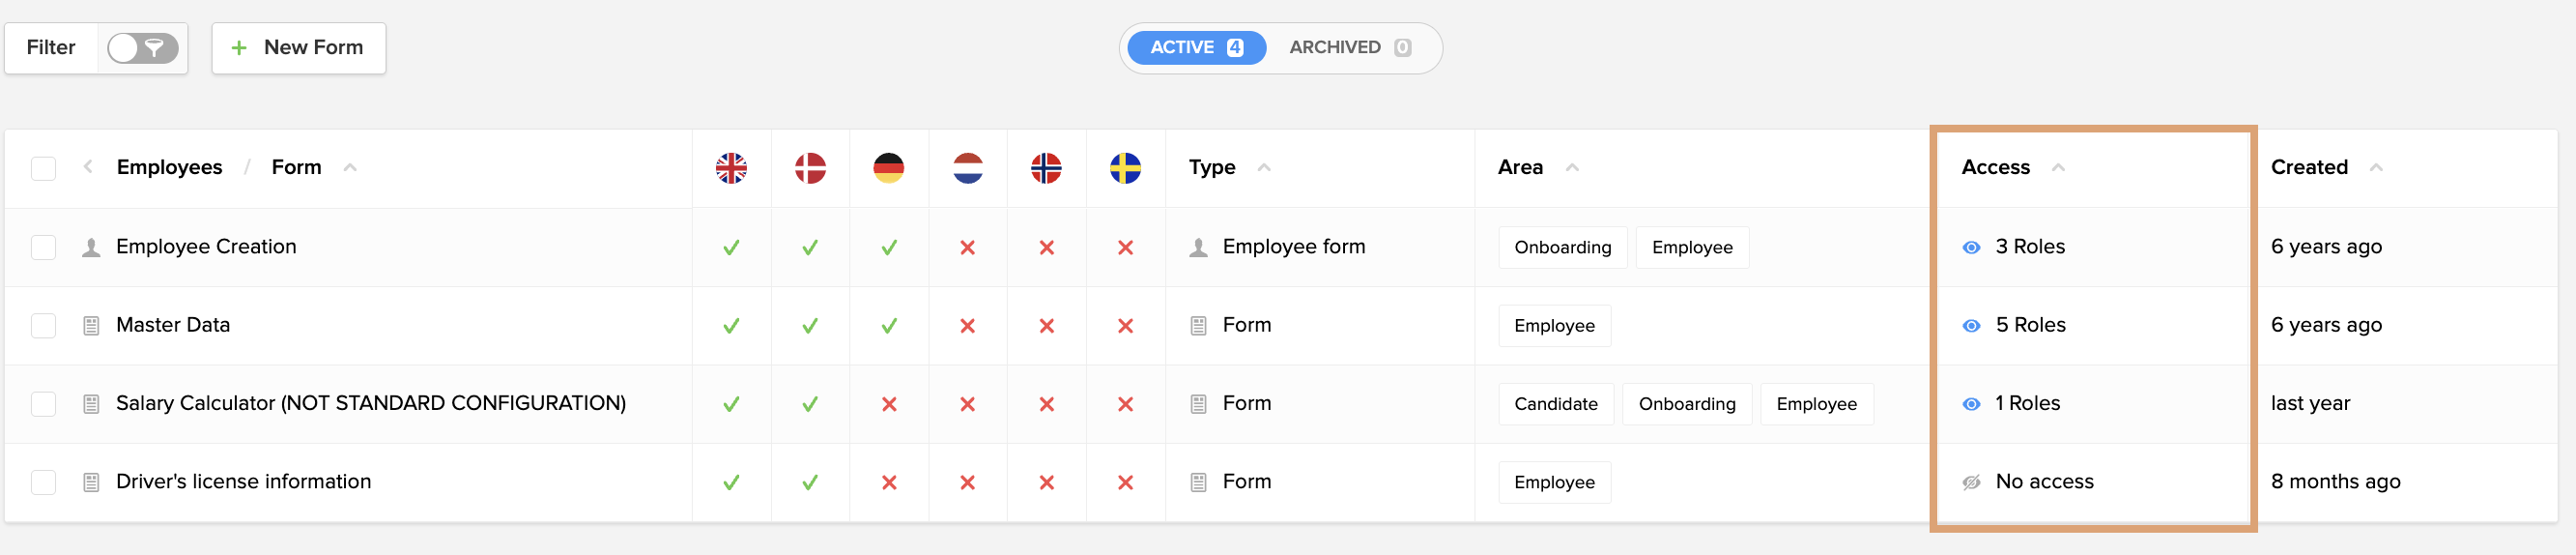Click the document icon beside Driver's license
Image resolution: width=2576 pixels, height=555 pixels.
91,482
